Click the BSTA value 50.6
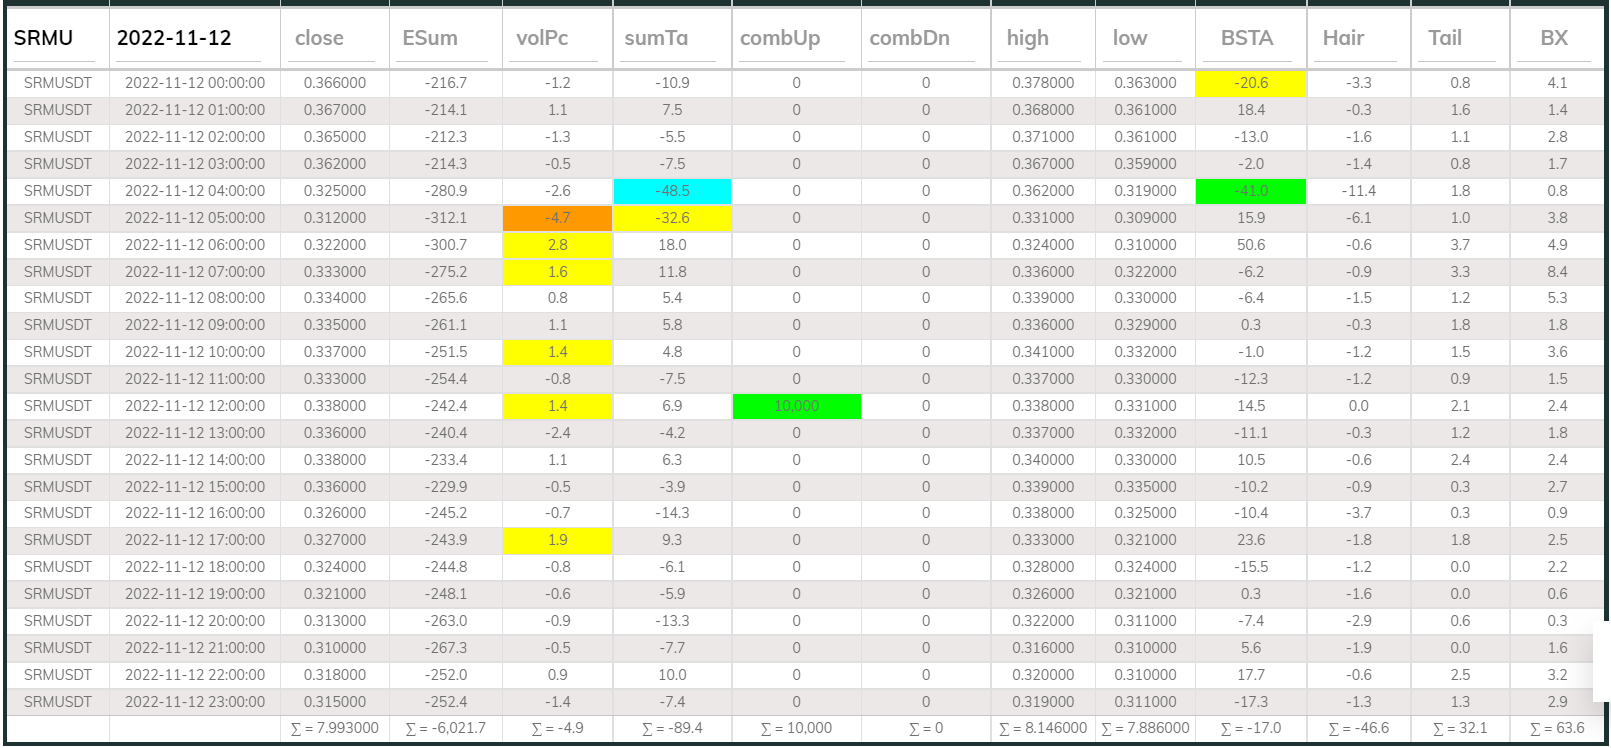This screenshot has width=1611, height=748. [1251, 245]
